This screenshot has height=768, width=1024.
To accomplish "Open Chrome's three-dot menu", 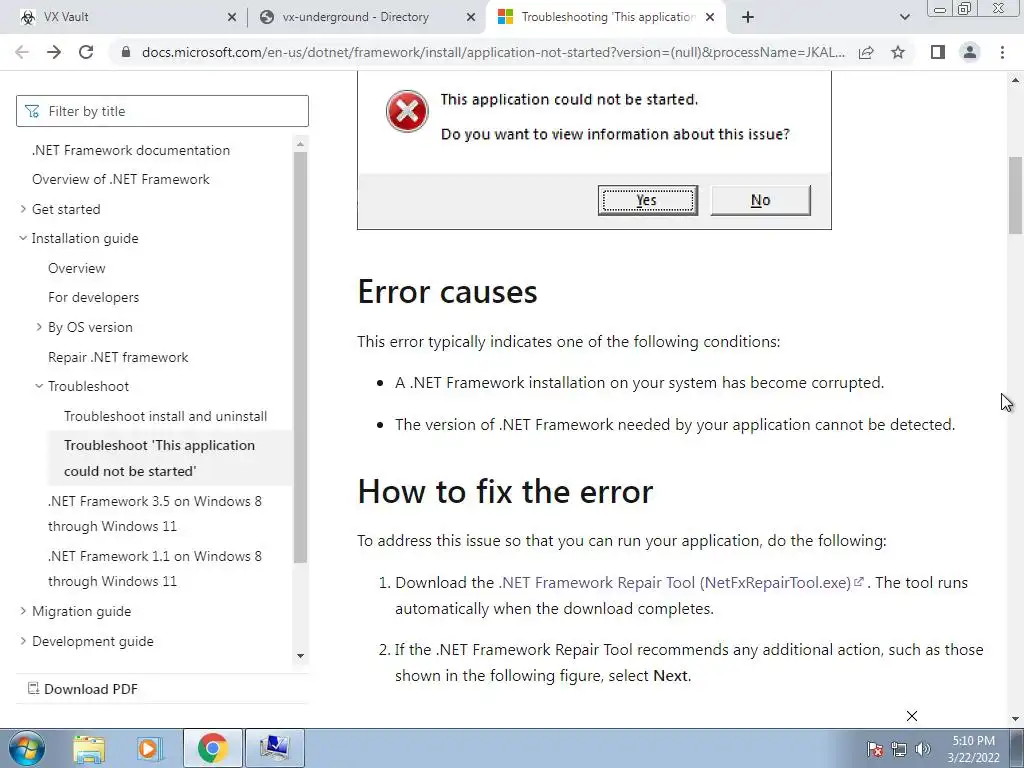I will pos(1002,52).
